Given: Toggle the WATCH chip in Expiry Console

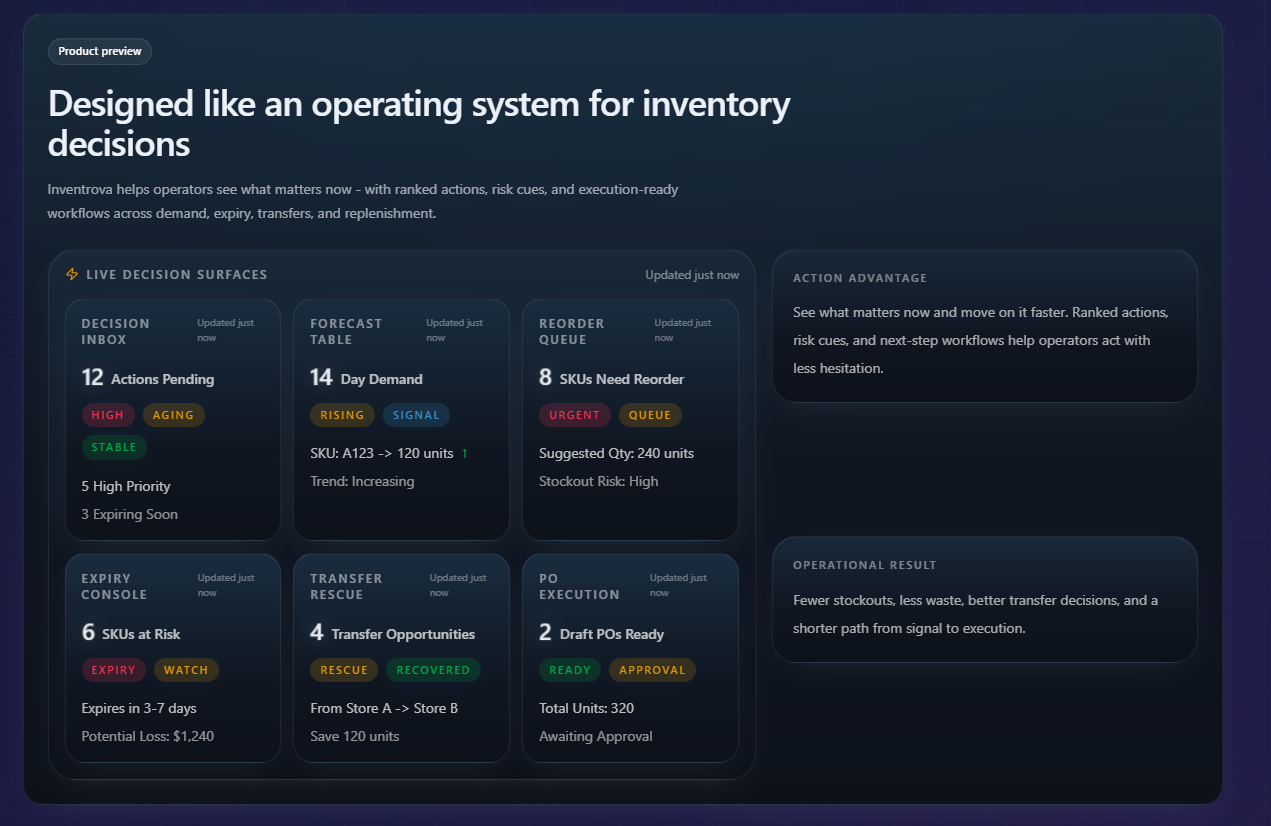Looking at the screenshot, I should [186, 670].
